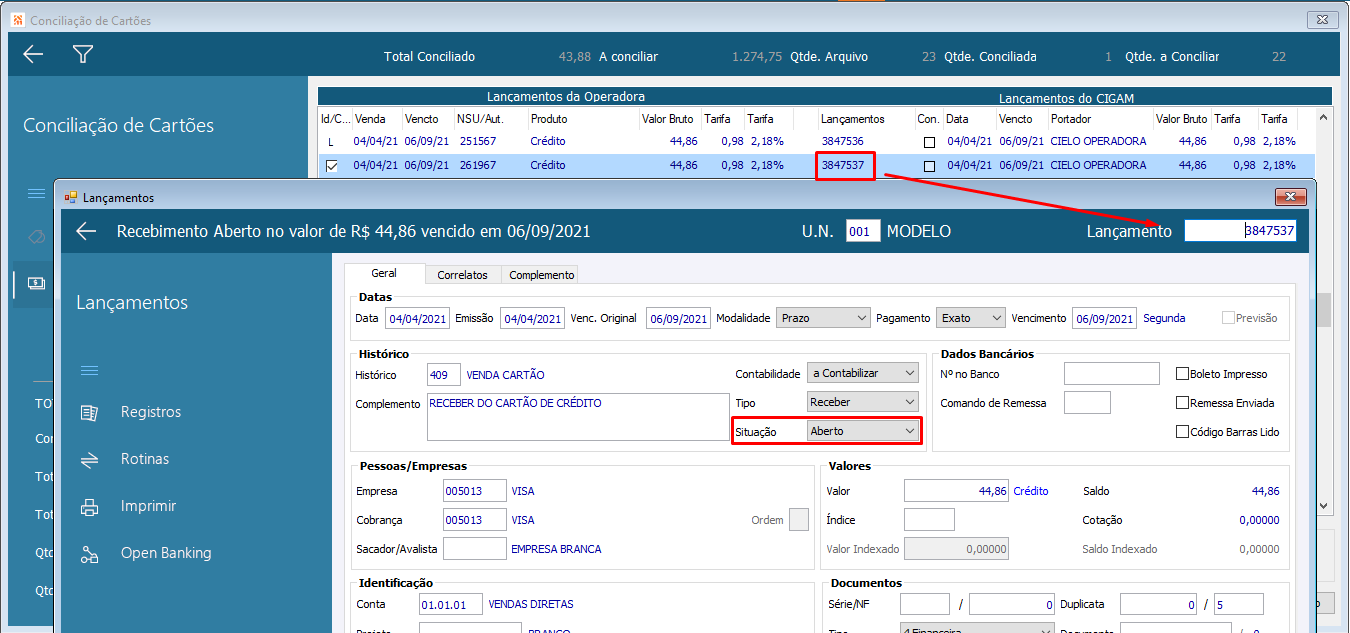Viewport: 1350px width, 633px height.
Task: Click lançamento 3847536 in the grid
Action: pos(843,142)
